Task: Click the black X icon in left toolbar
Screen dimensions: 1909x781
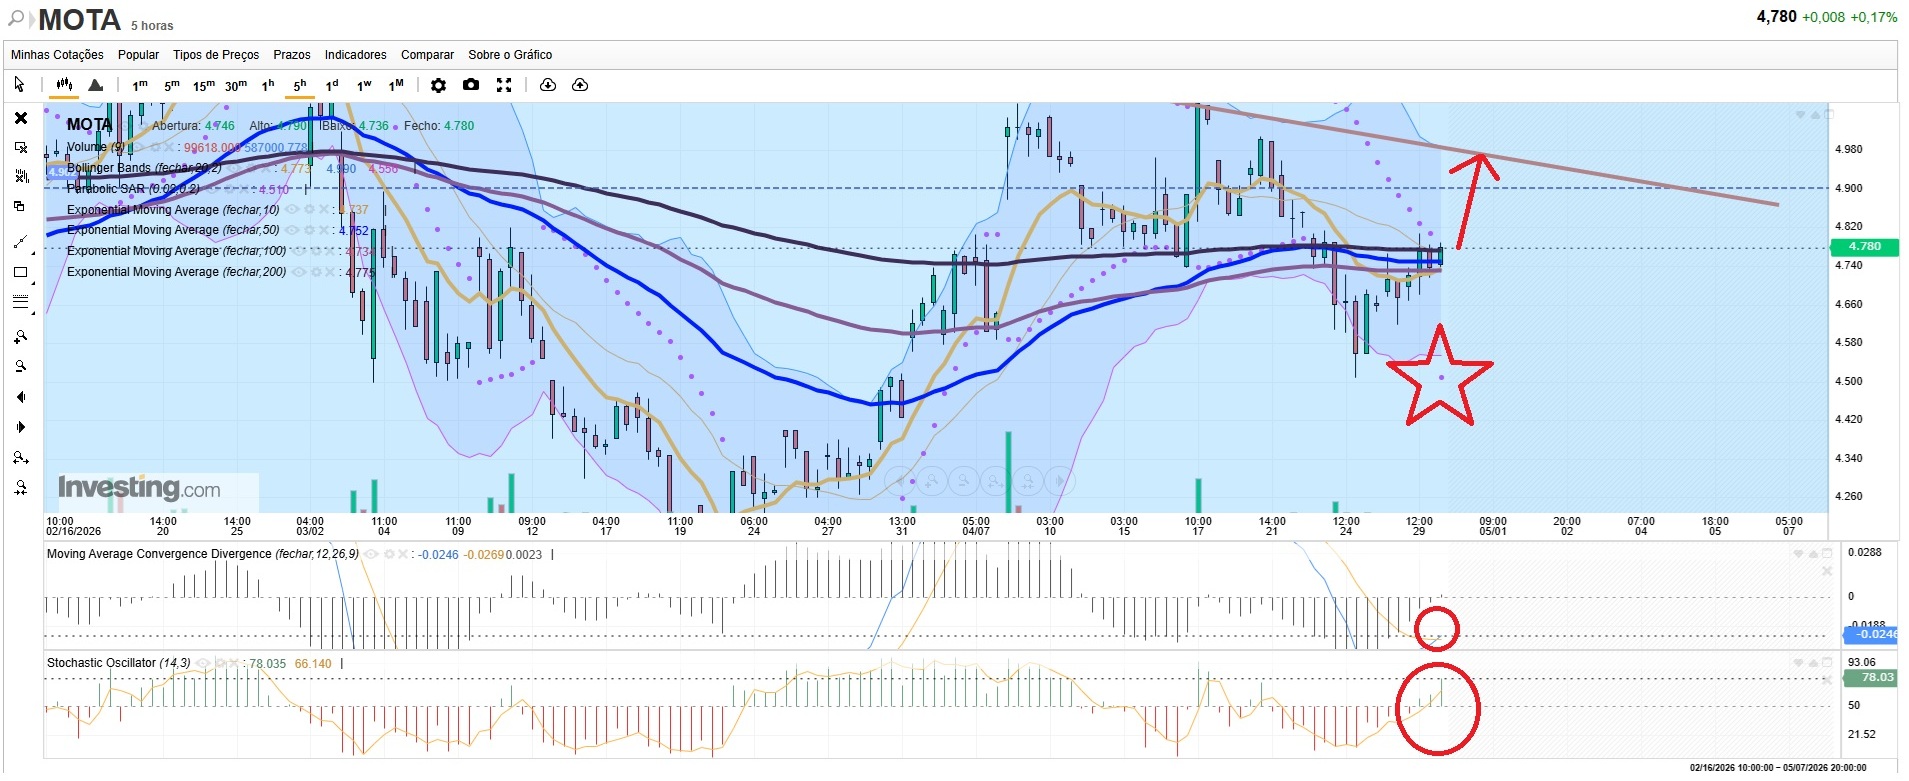Action: point(21,118)
